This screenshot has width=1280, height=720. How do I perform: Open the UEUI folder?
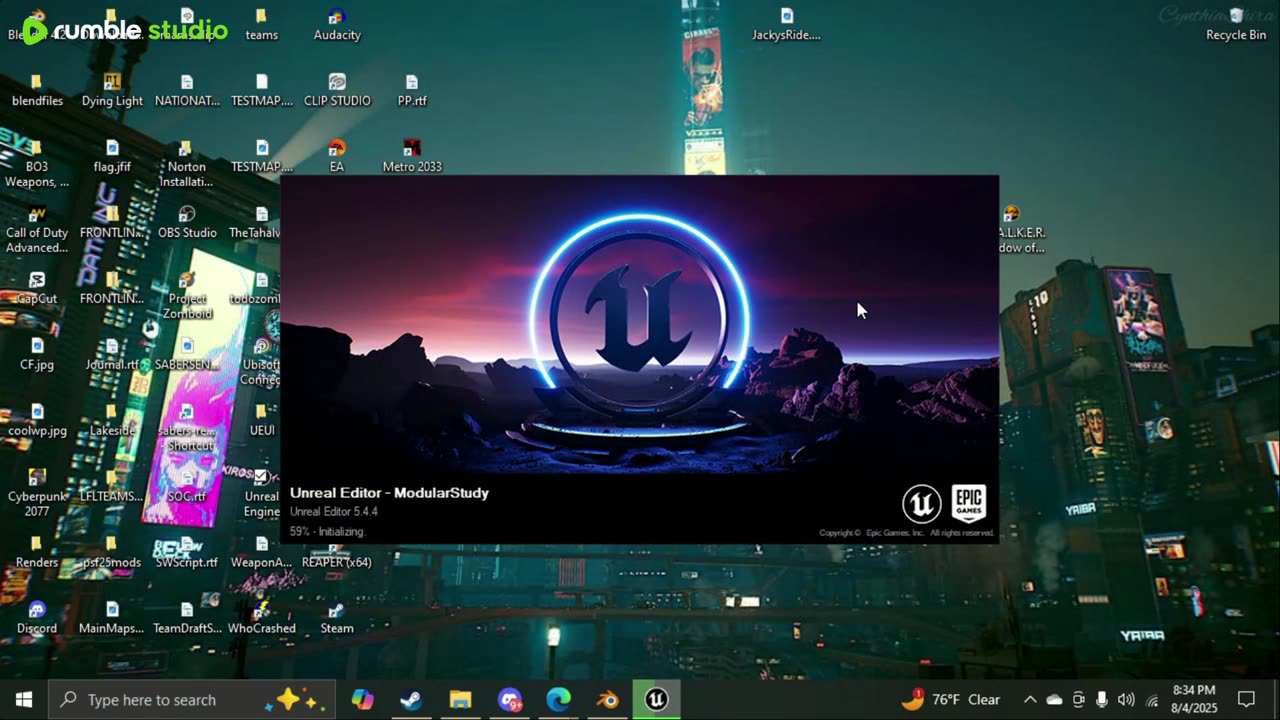click(261, 421)
